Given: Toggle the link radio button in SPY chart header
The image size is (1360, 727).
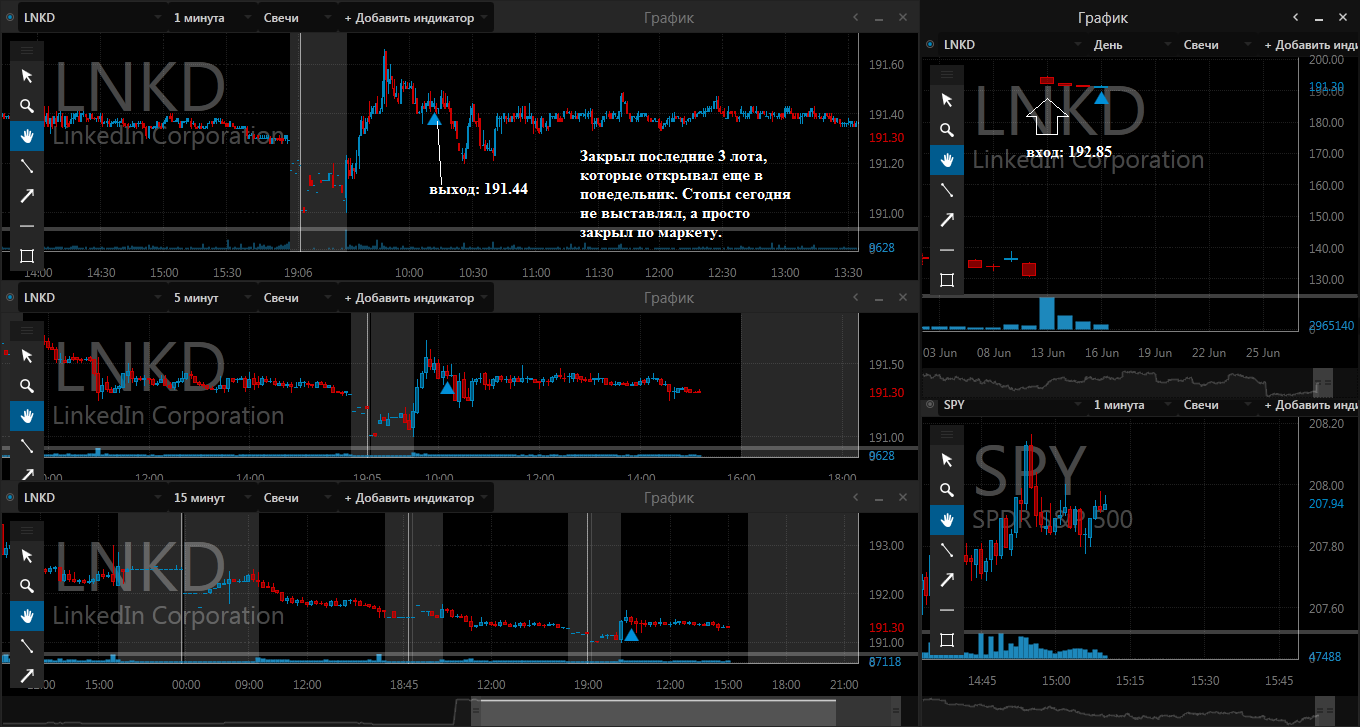Looking at the screenshot, I should (x=931, y=404).
